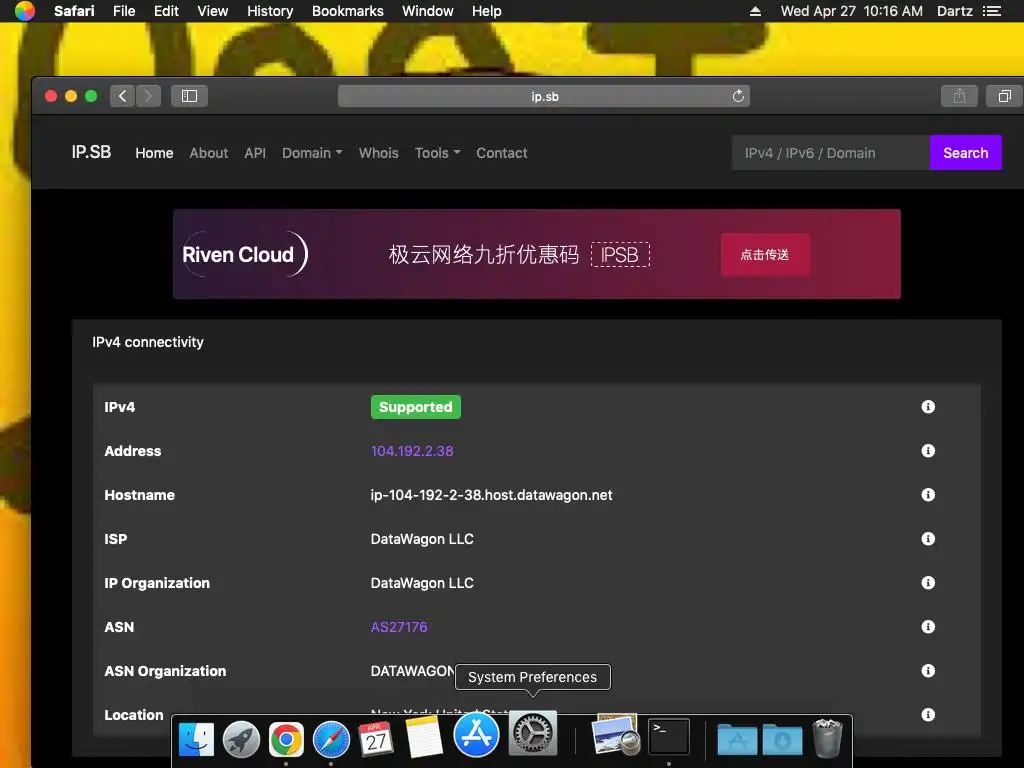This screenshot has height=768, width=1024.
Task: Expand the Domain dropdown in navbar
Action: (x=312, y=153)
